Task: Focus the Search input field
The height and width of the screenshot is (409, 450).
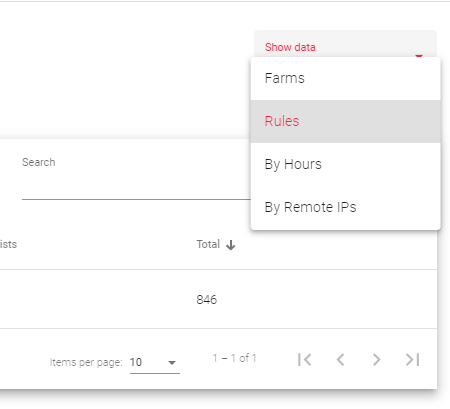Action: [136, 188]
